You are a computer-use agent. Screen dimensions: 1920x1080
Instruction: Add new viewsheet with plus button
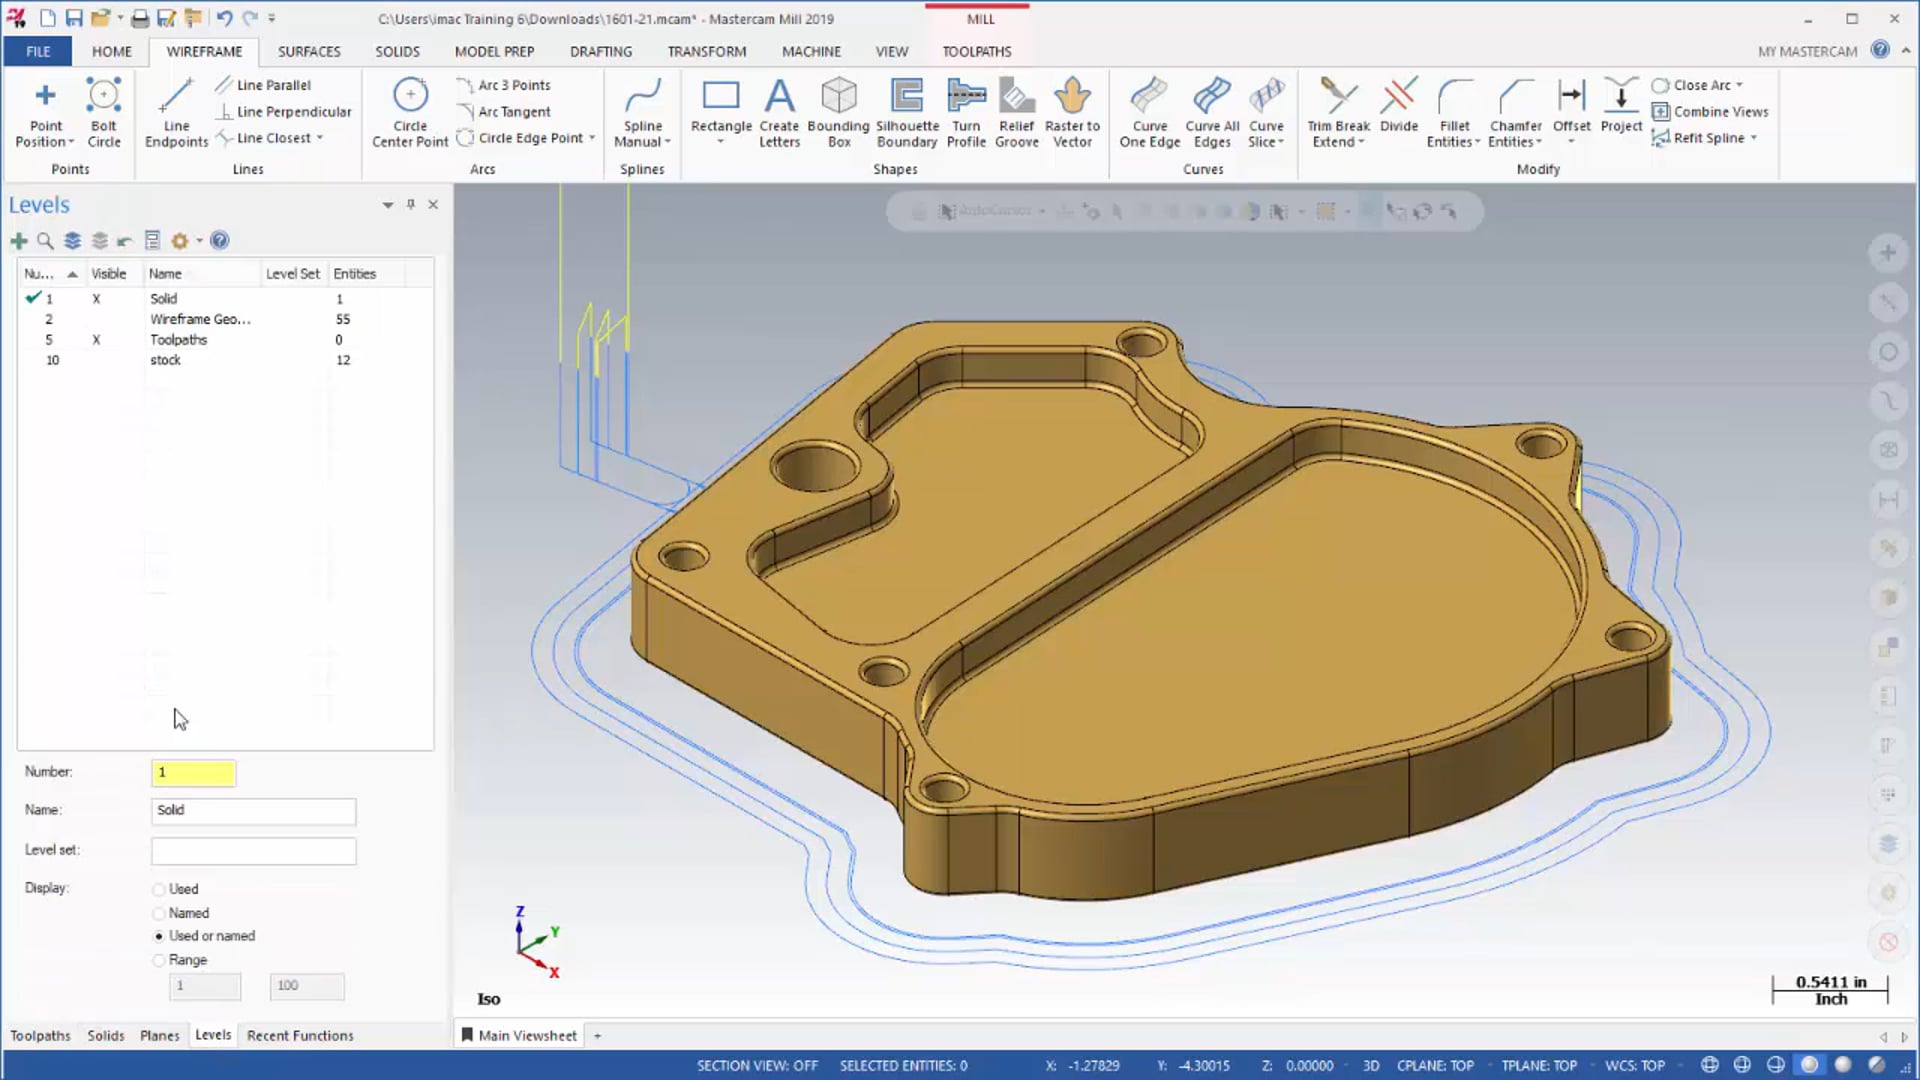(598, 1036)
